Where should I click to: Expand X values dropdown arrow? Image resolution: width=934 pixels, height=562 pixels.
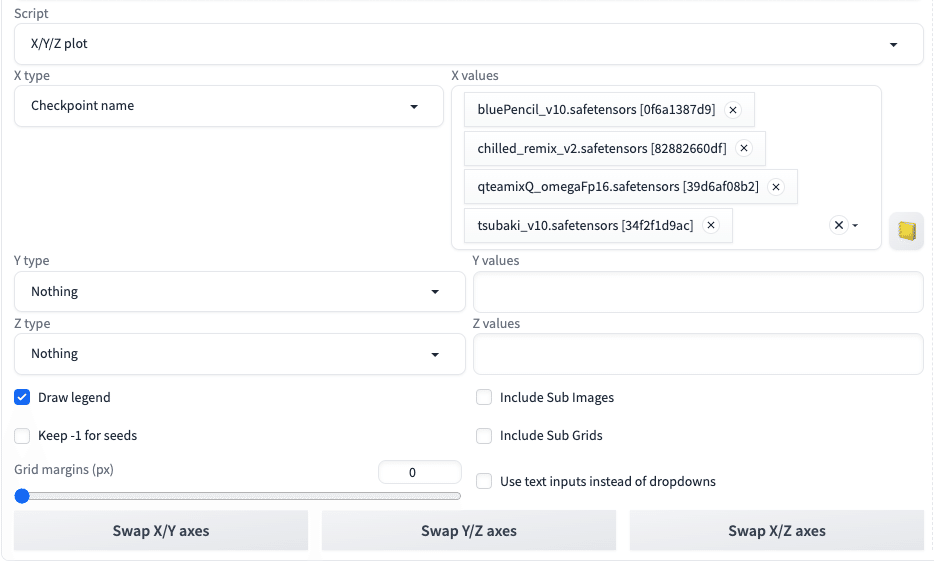coord(855,226)
